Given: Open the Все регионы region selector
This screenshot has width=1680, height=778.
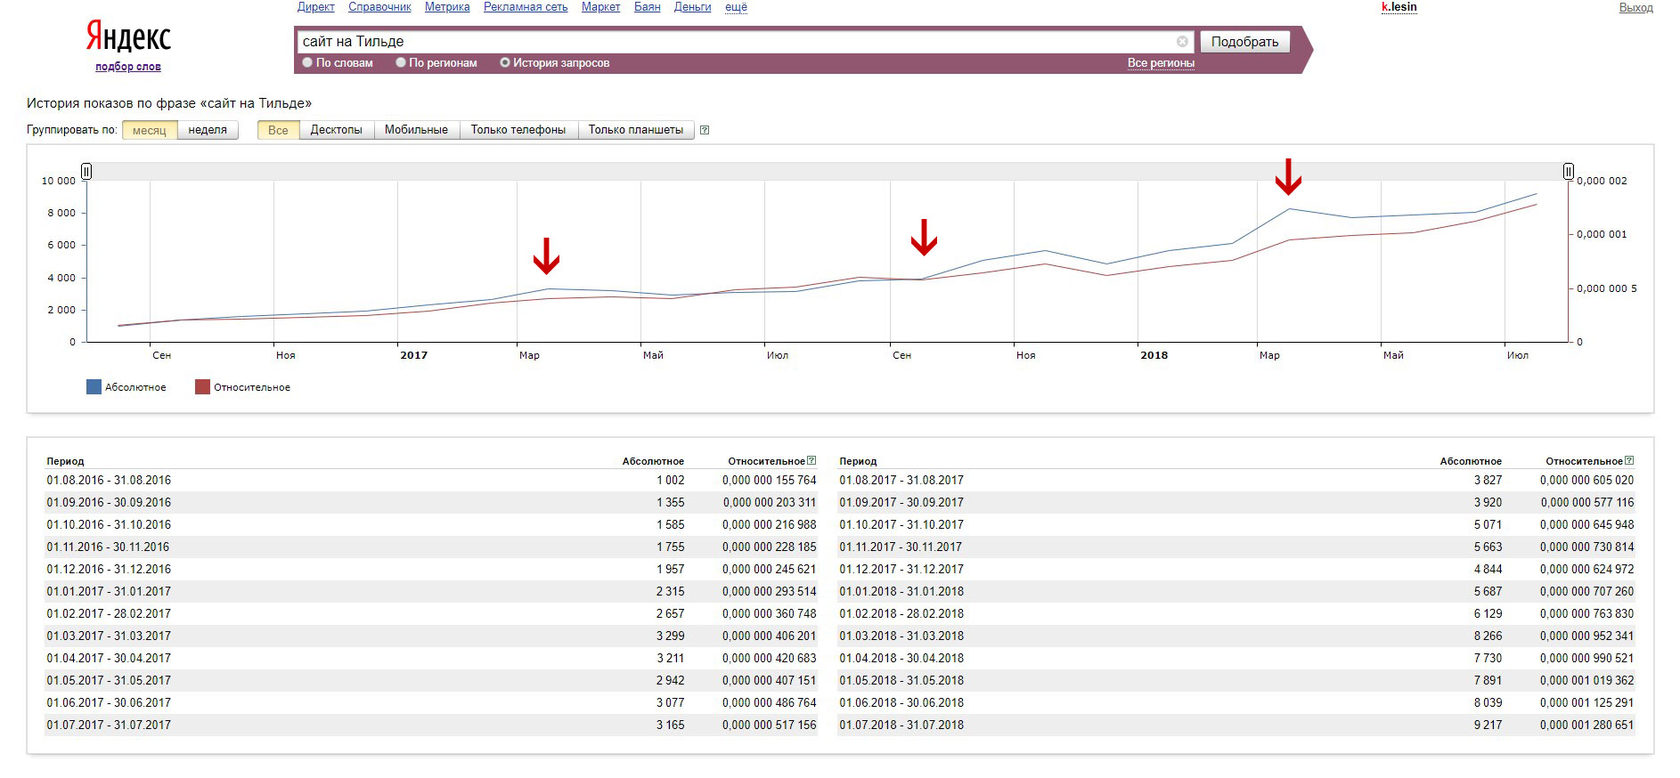Looking at the screenshot, I should tap(1161, 63).
